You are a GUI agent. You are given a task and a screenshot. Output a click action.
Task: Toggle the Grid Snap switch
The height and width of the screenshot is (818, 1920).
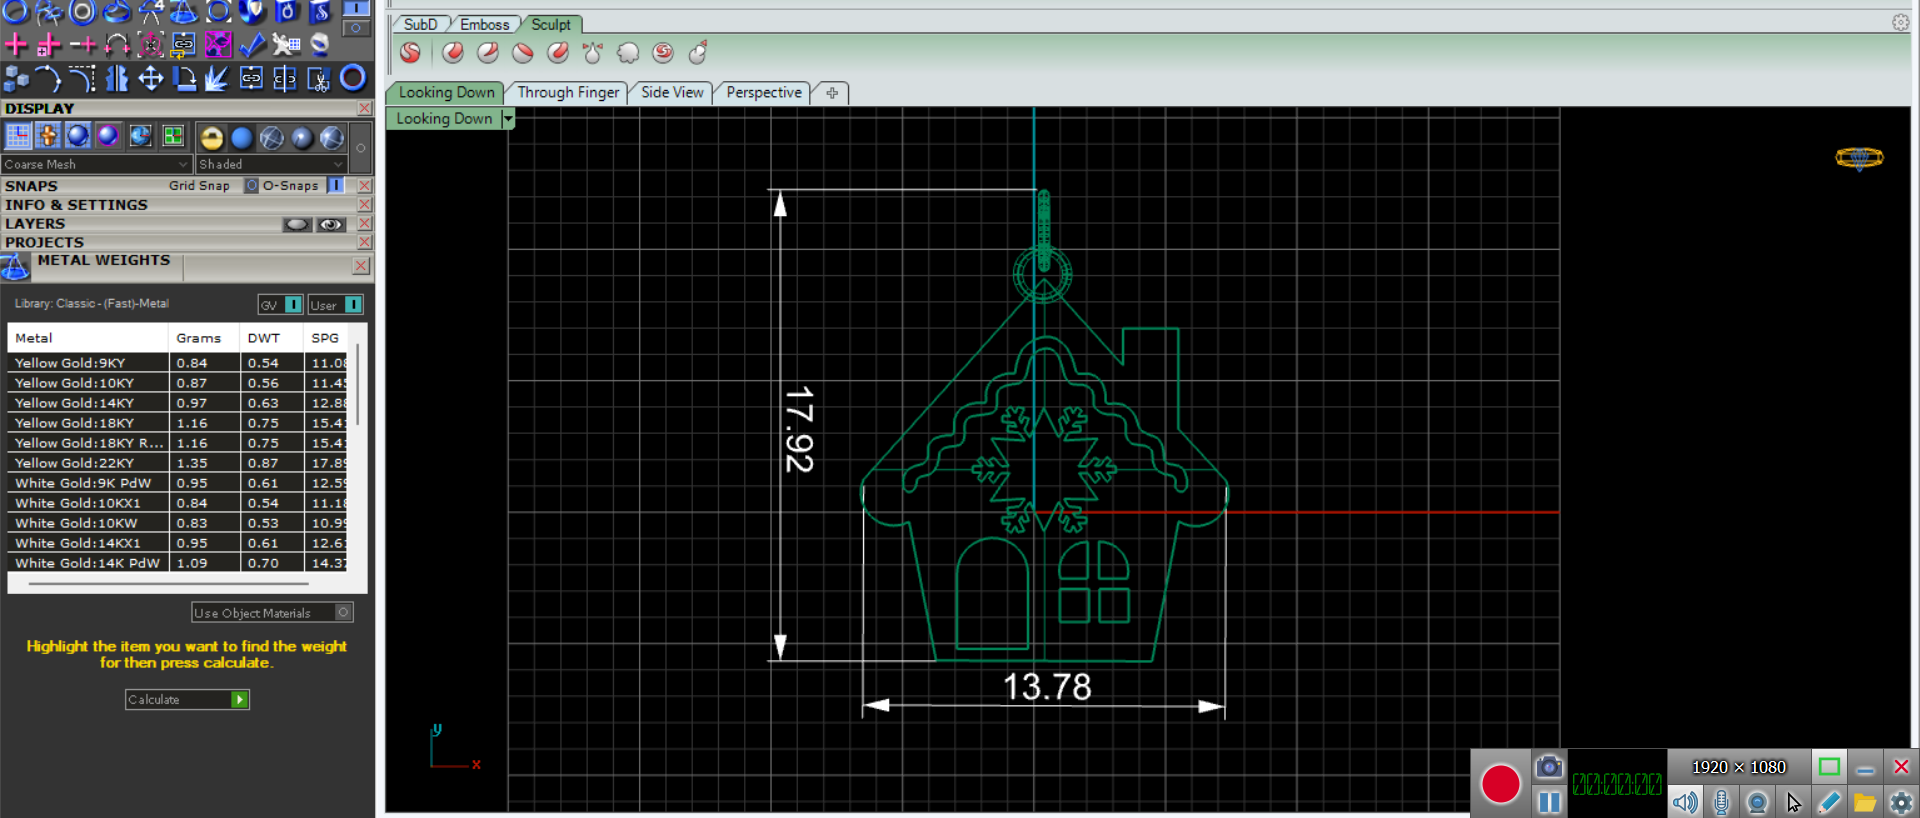click(x=251, y=186)
